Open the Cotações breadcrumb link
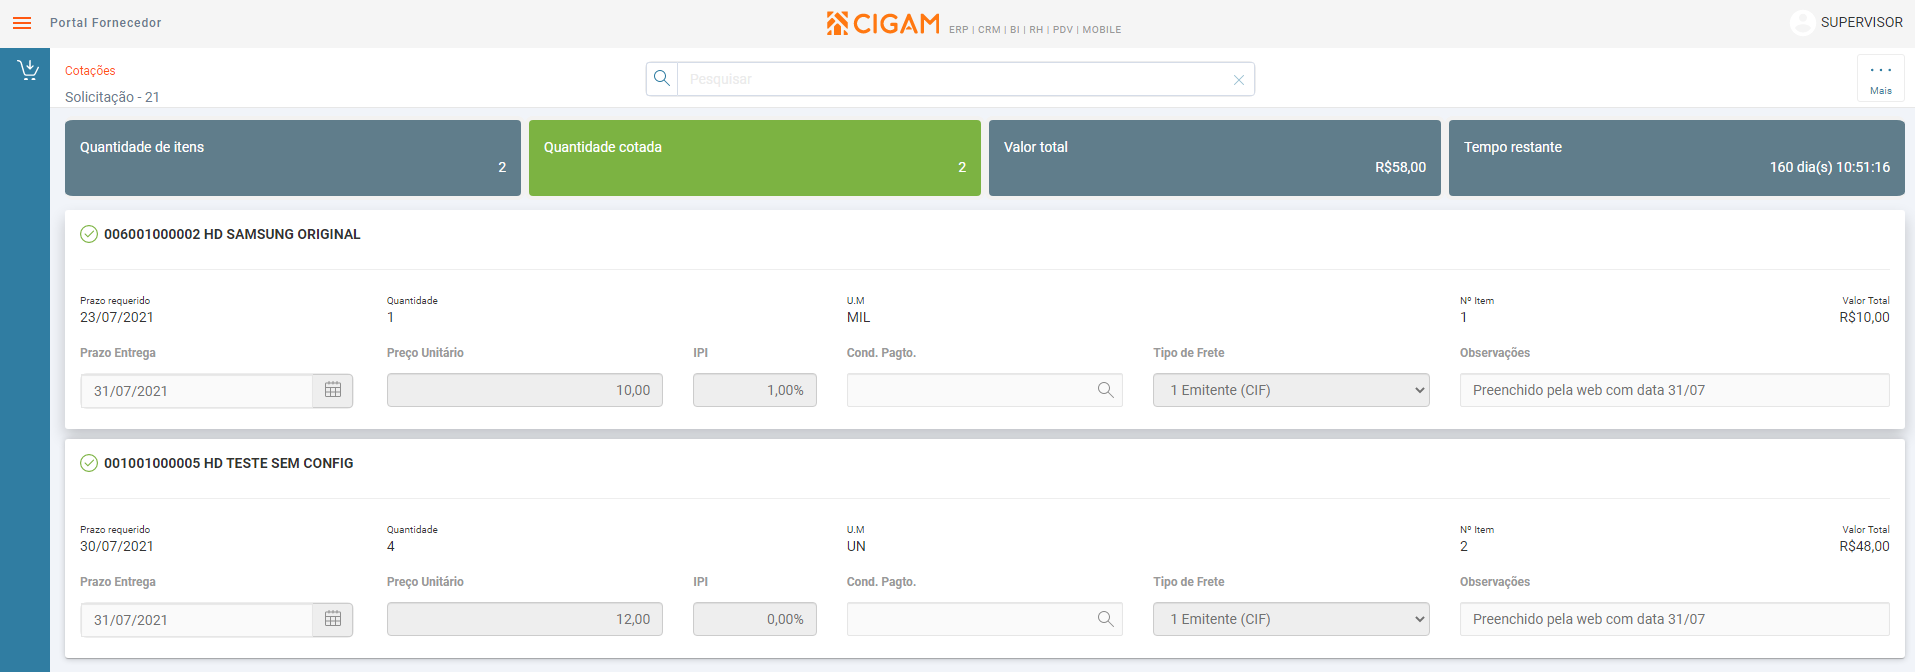This screenshot has width=1915, height=672. point(90,71)
